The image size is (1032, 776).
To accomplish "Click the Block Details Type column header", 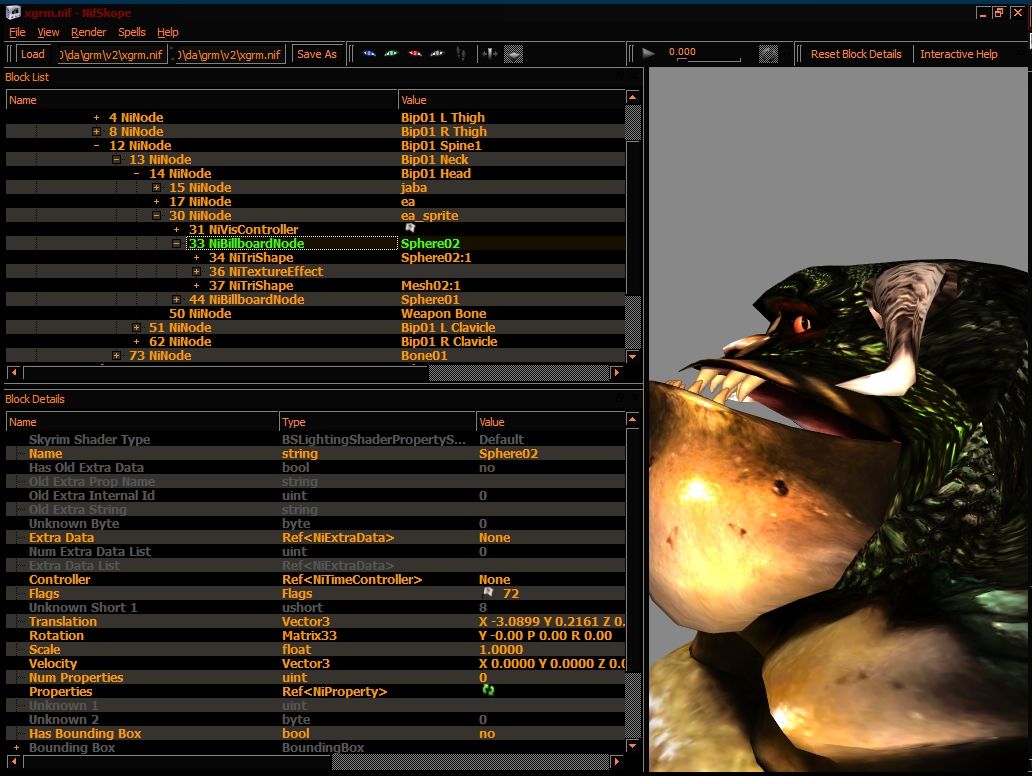I will 377,422.
